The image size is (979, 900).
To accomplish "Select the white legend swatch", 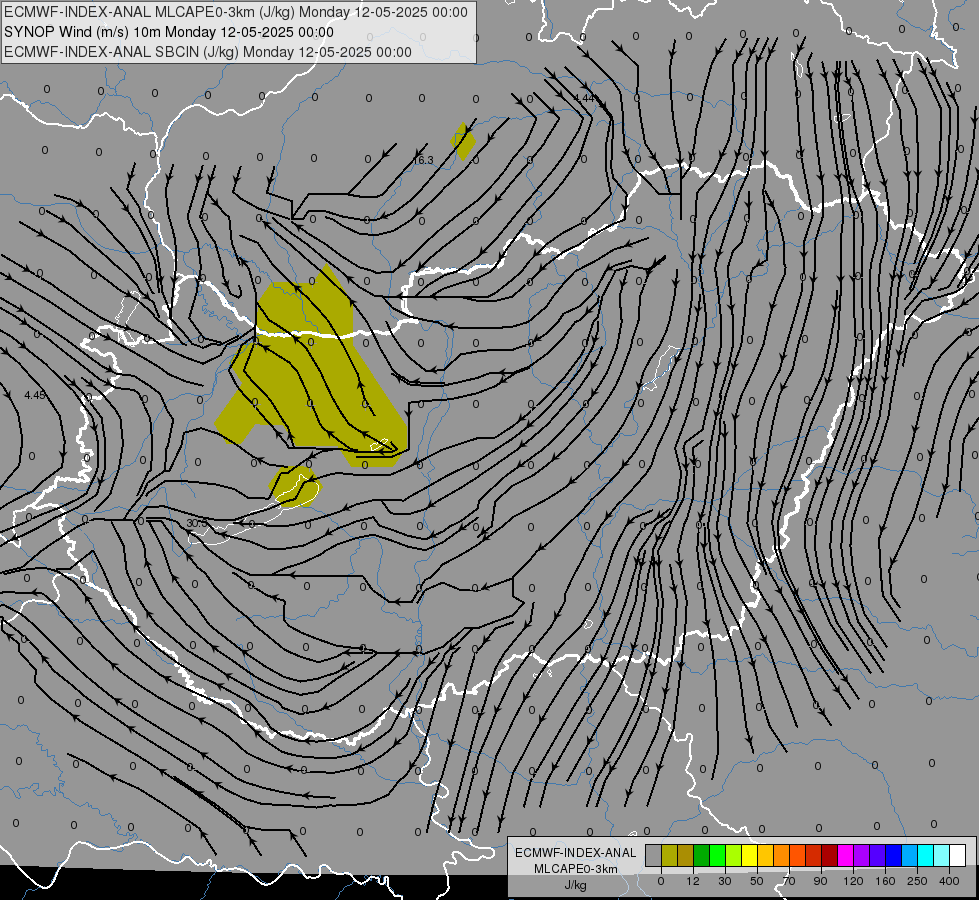I will (958, 855).
